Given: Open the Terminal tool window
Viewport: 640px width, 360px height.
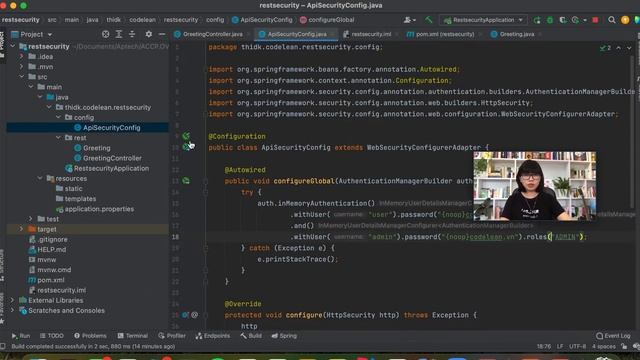Looking at the screenshot, I should tap(133, 336).
